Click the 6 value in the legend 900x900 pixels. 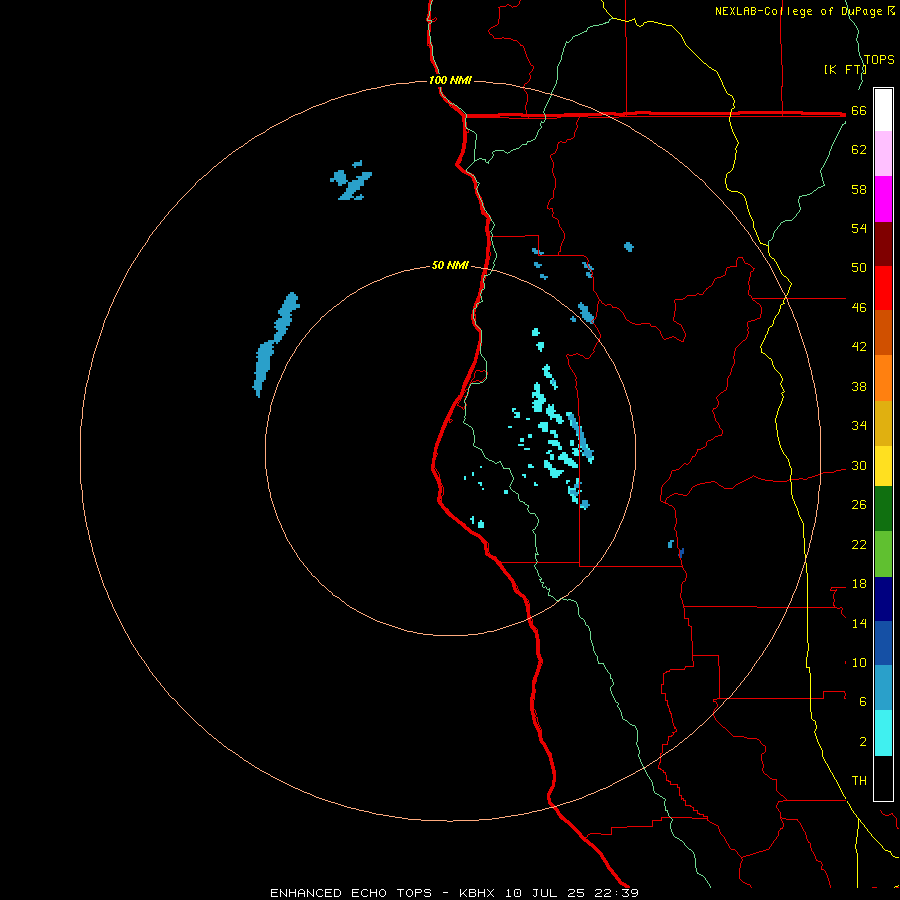pos(863,702)
